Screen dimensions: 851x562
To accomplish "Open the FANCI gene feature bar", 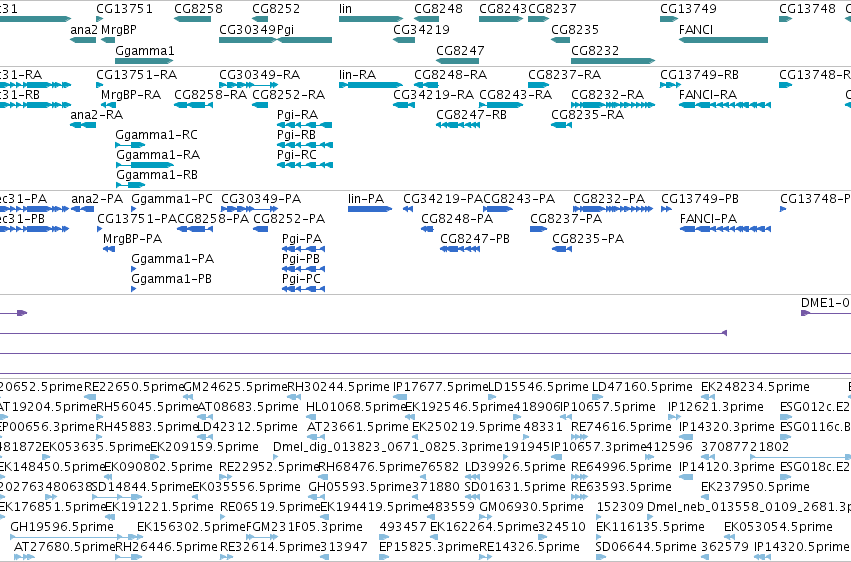I will coord(723,40).
